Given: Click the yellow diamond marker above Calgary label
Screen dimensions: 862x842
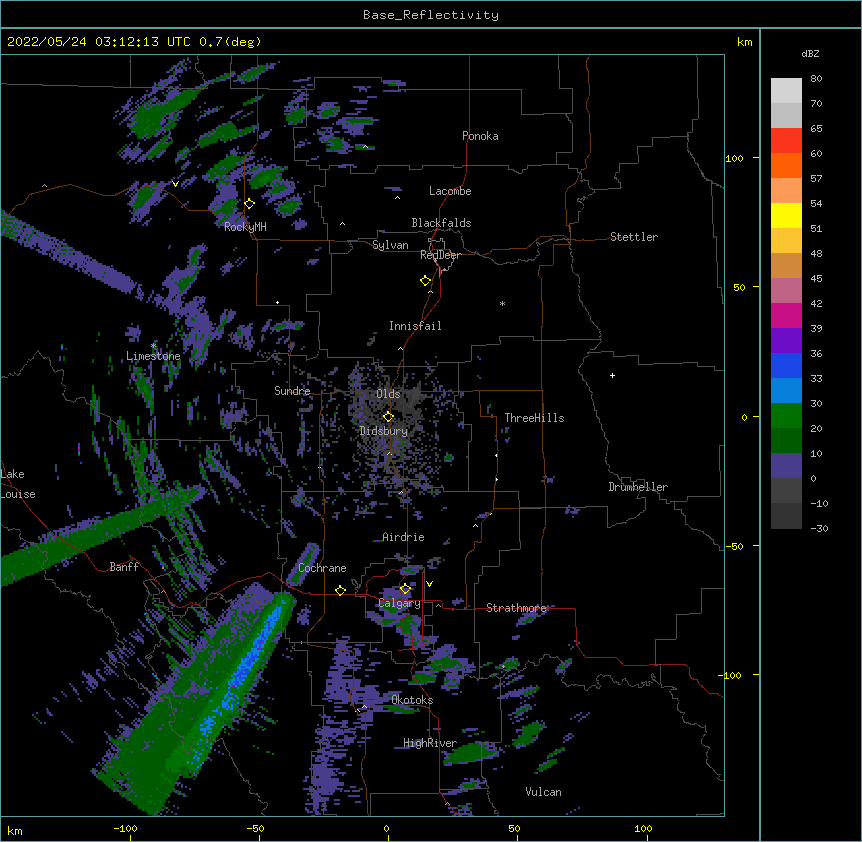Looking at the screenshot, I should (405, 589).
